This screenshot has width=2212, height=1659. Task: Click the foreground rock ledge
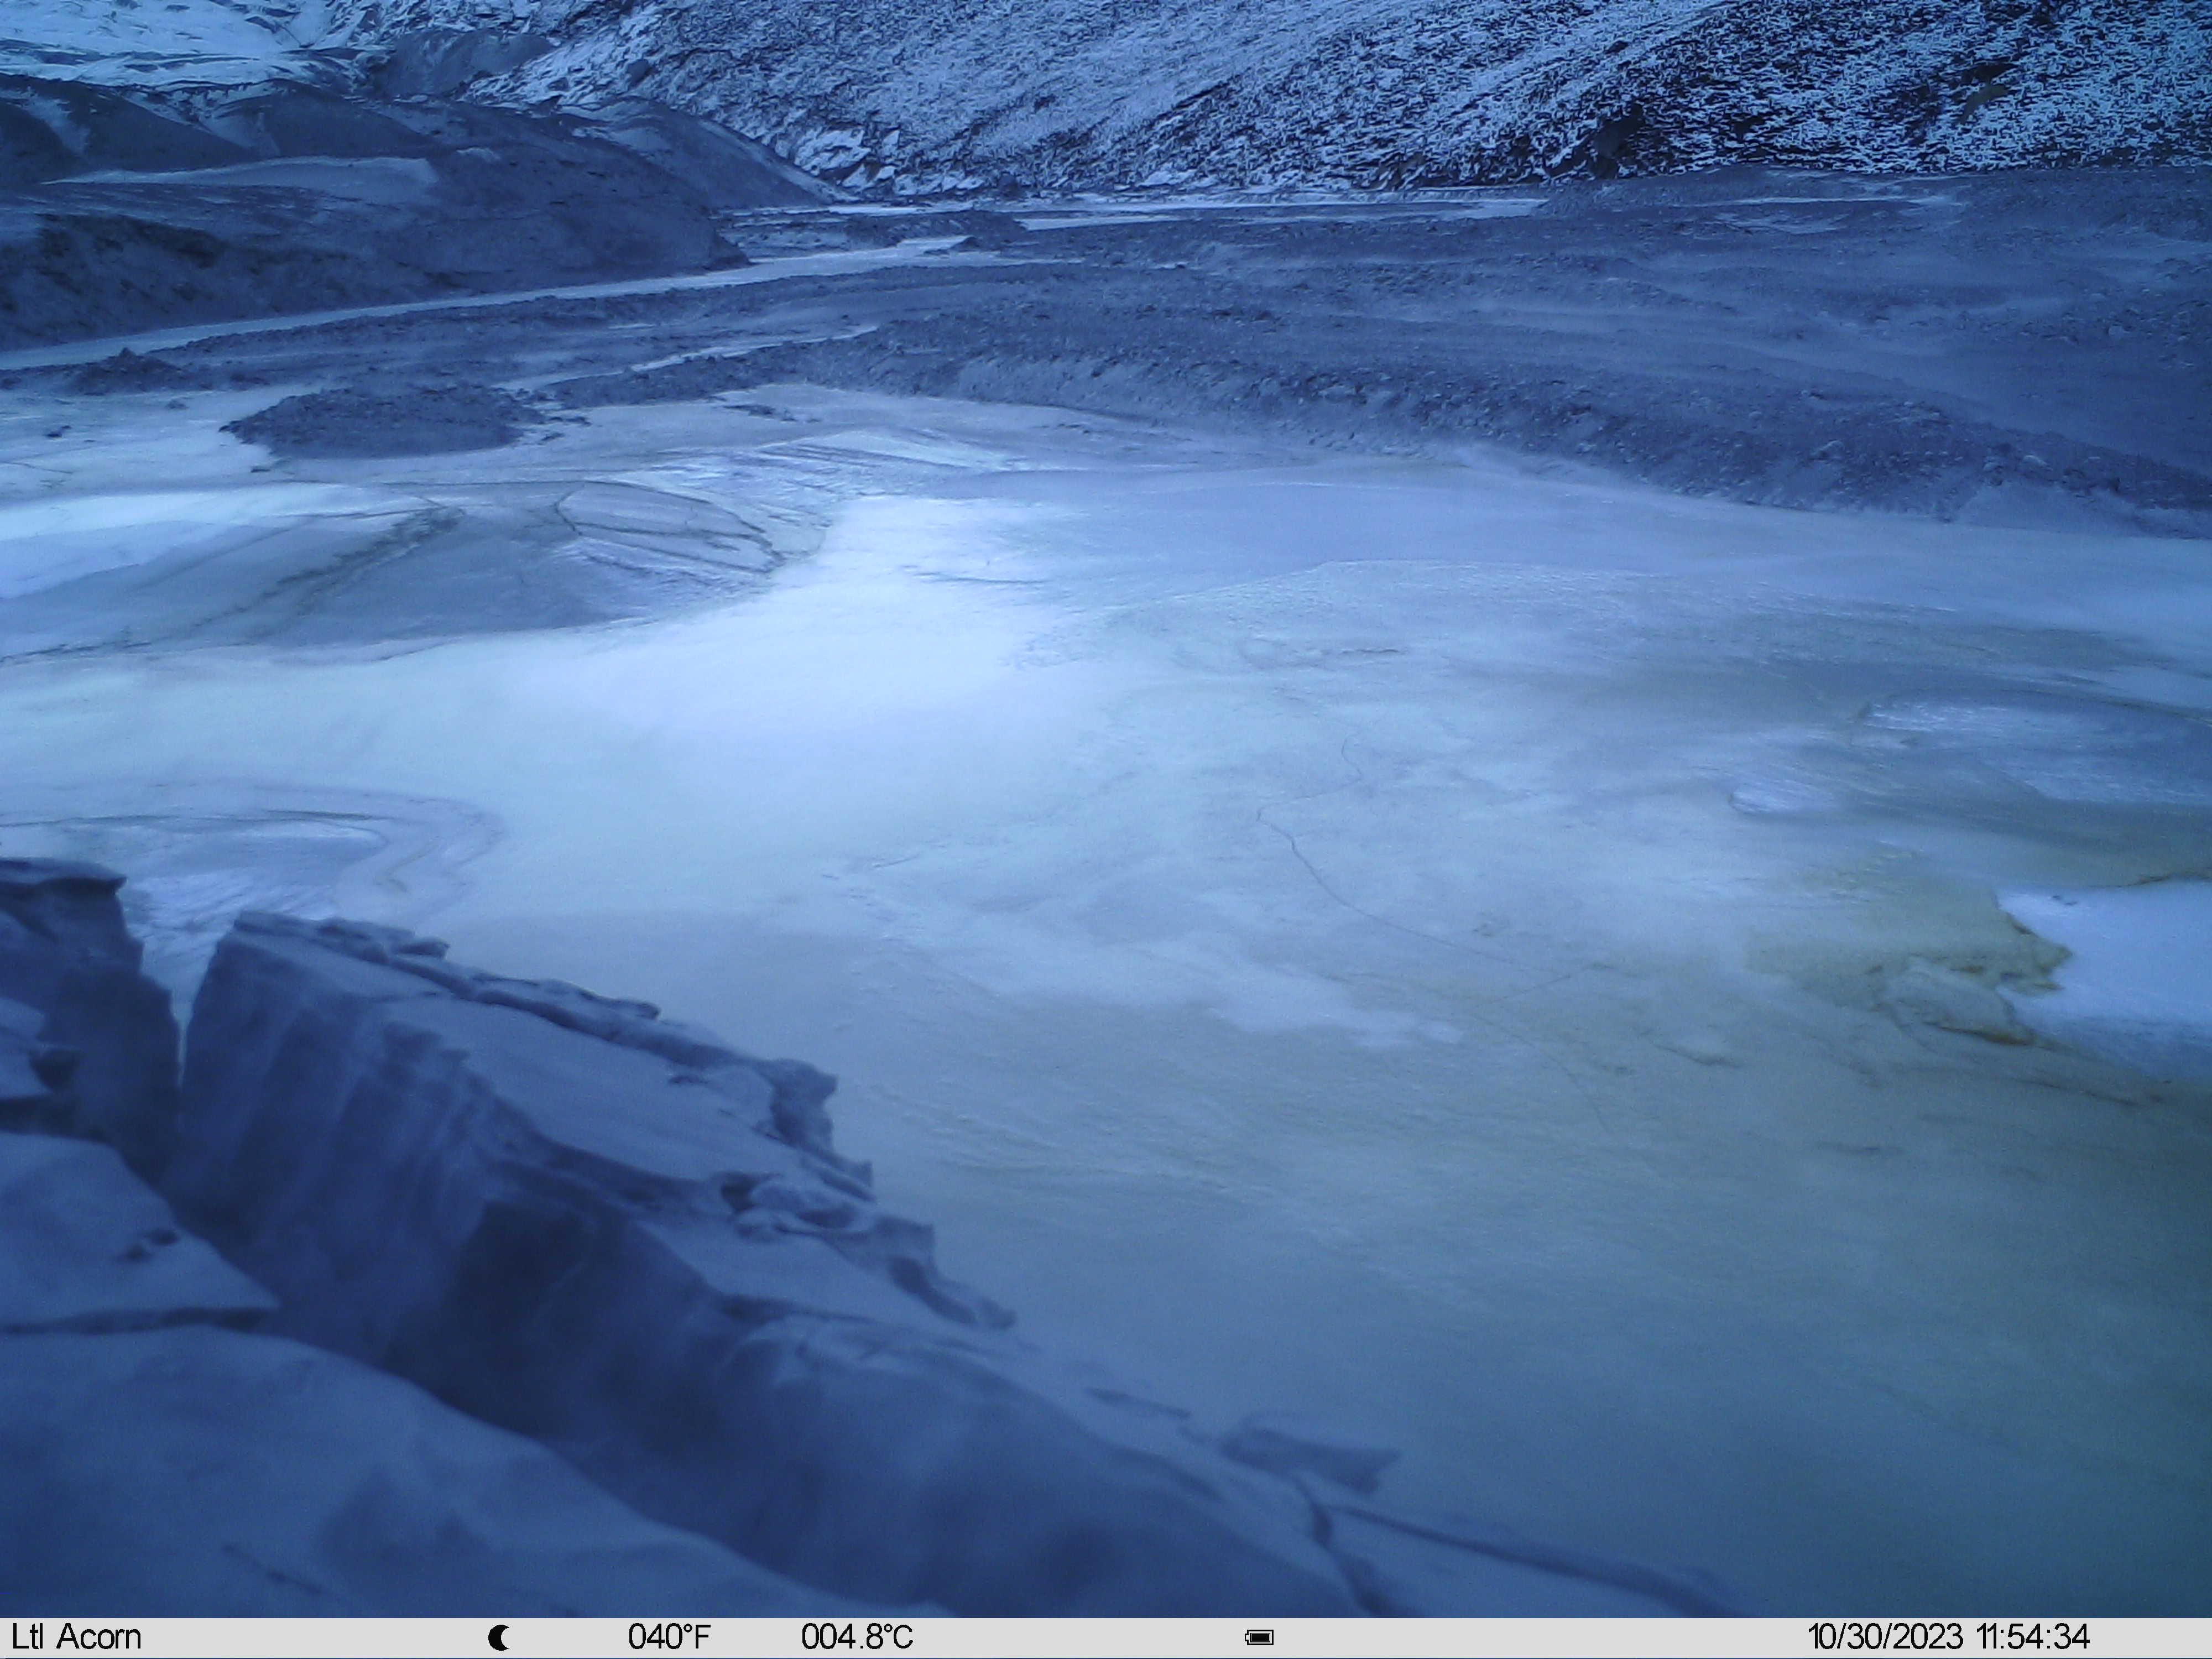tap(450, 1250)
